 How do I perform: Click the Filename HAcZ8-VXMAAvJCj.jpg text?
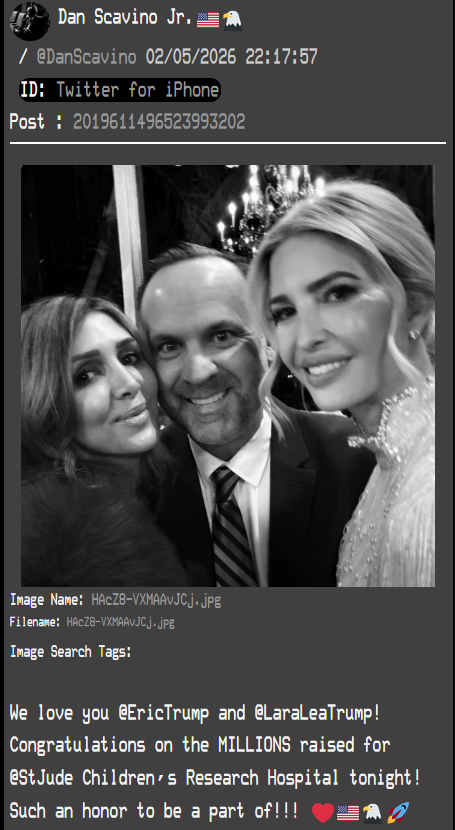tap(120, 622)
